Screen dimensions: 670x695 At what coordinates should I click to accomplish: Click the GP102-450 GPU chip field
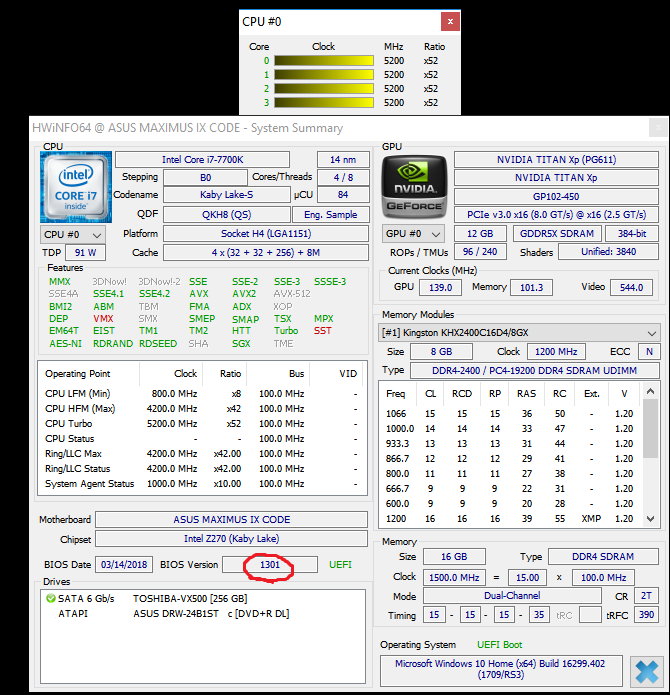(556, 196)
